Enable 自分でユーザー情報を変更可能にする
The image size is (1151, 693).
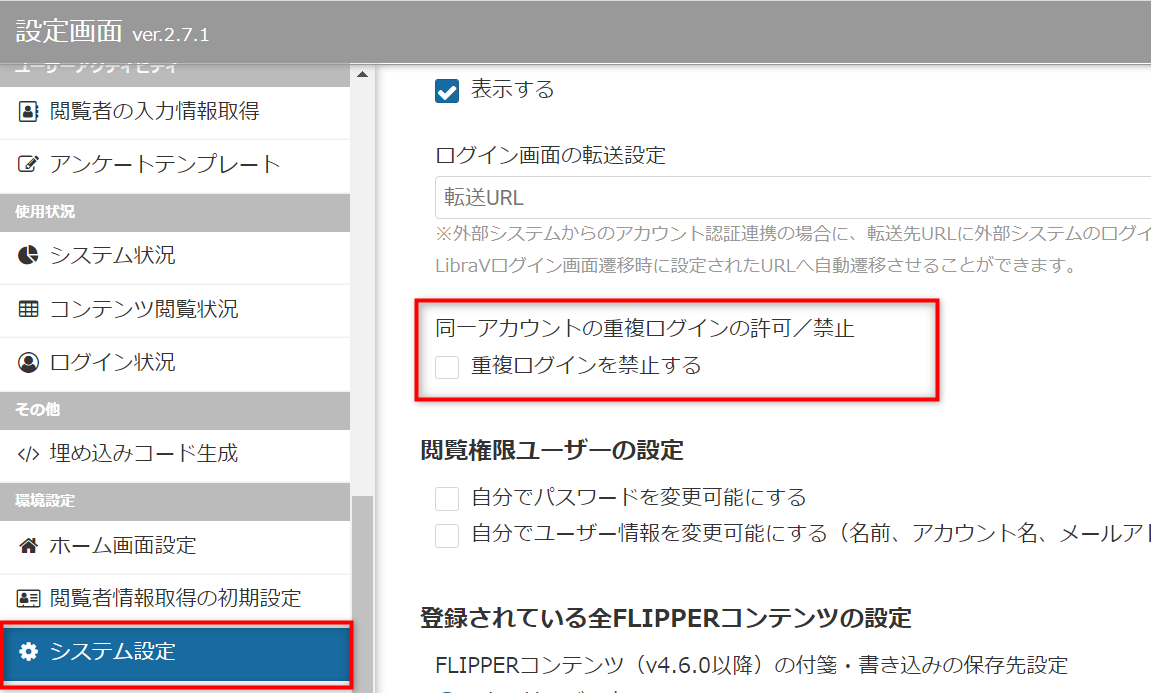446,535
